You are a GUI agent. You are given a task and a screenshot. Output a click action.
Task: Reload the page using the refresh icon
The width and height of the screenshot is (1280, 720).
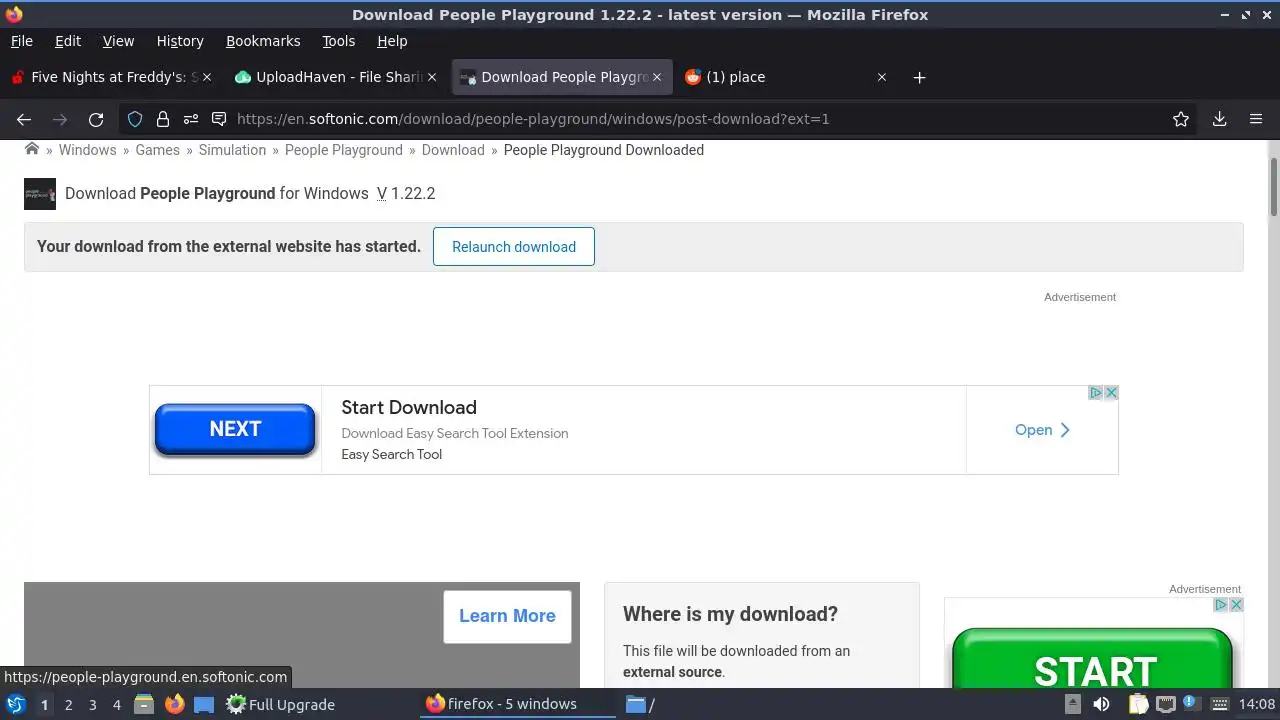click(96, 119)
